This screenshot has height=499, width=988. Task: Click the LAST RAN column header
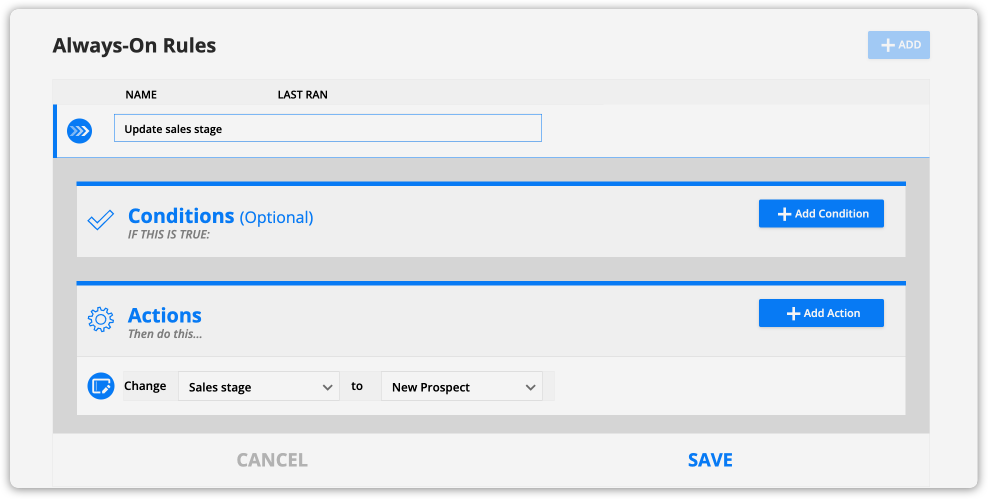pos(302,95)
